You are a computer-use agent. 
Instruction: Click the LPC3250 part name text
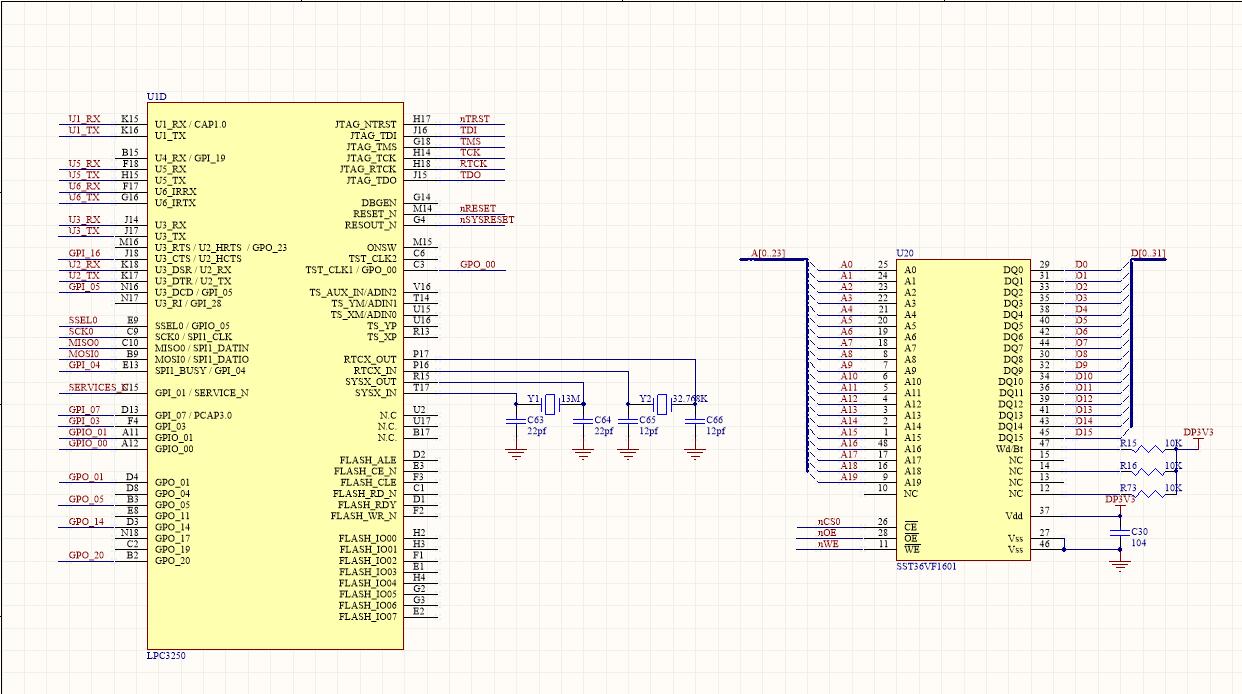point(166,657)
